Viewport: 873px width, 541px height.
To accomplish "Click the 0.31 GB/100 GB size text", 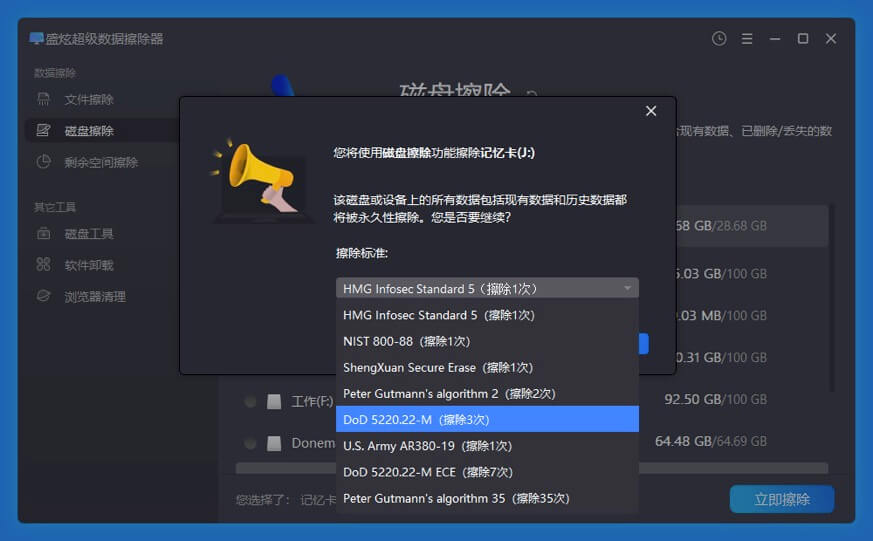I will [x=722, y=357].
